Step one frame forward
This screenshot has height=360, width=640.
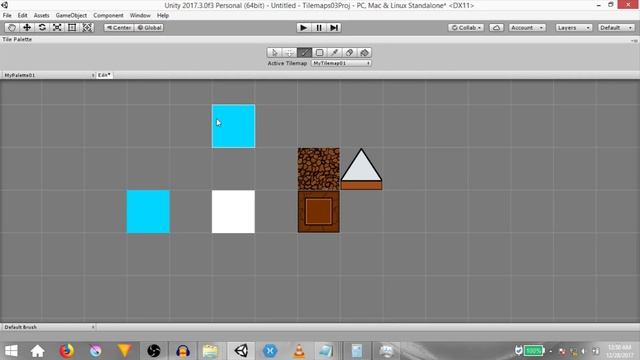(x=334, y=28)
